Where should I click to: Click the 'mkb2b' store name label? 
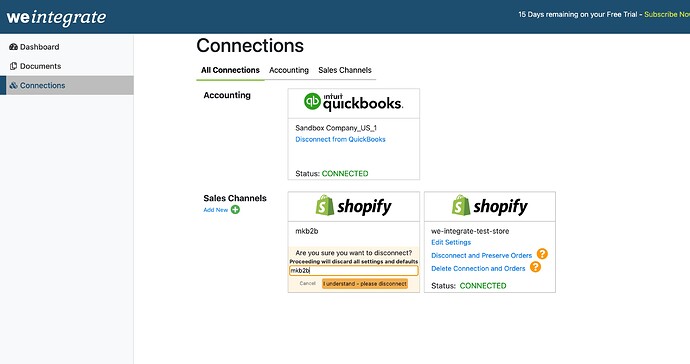pyautogui.click(x=307, y=231)
